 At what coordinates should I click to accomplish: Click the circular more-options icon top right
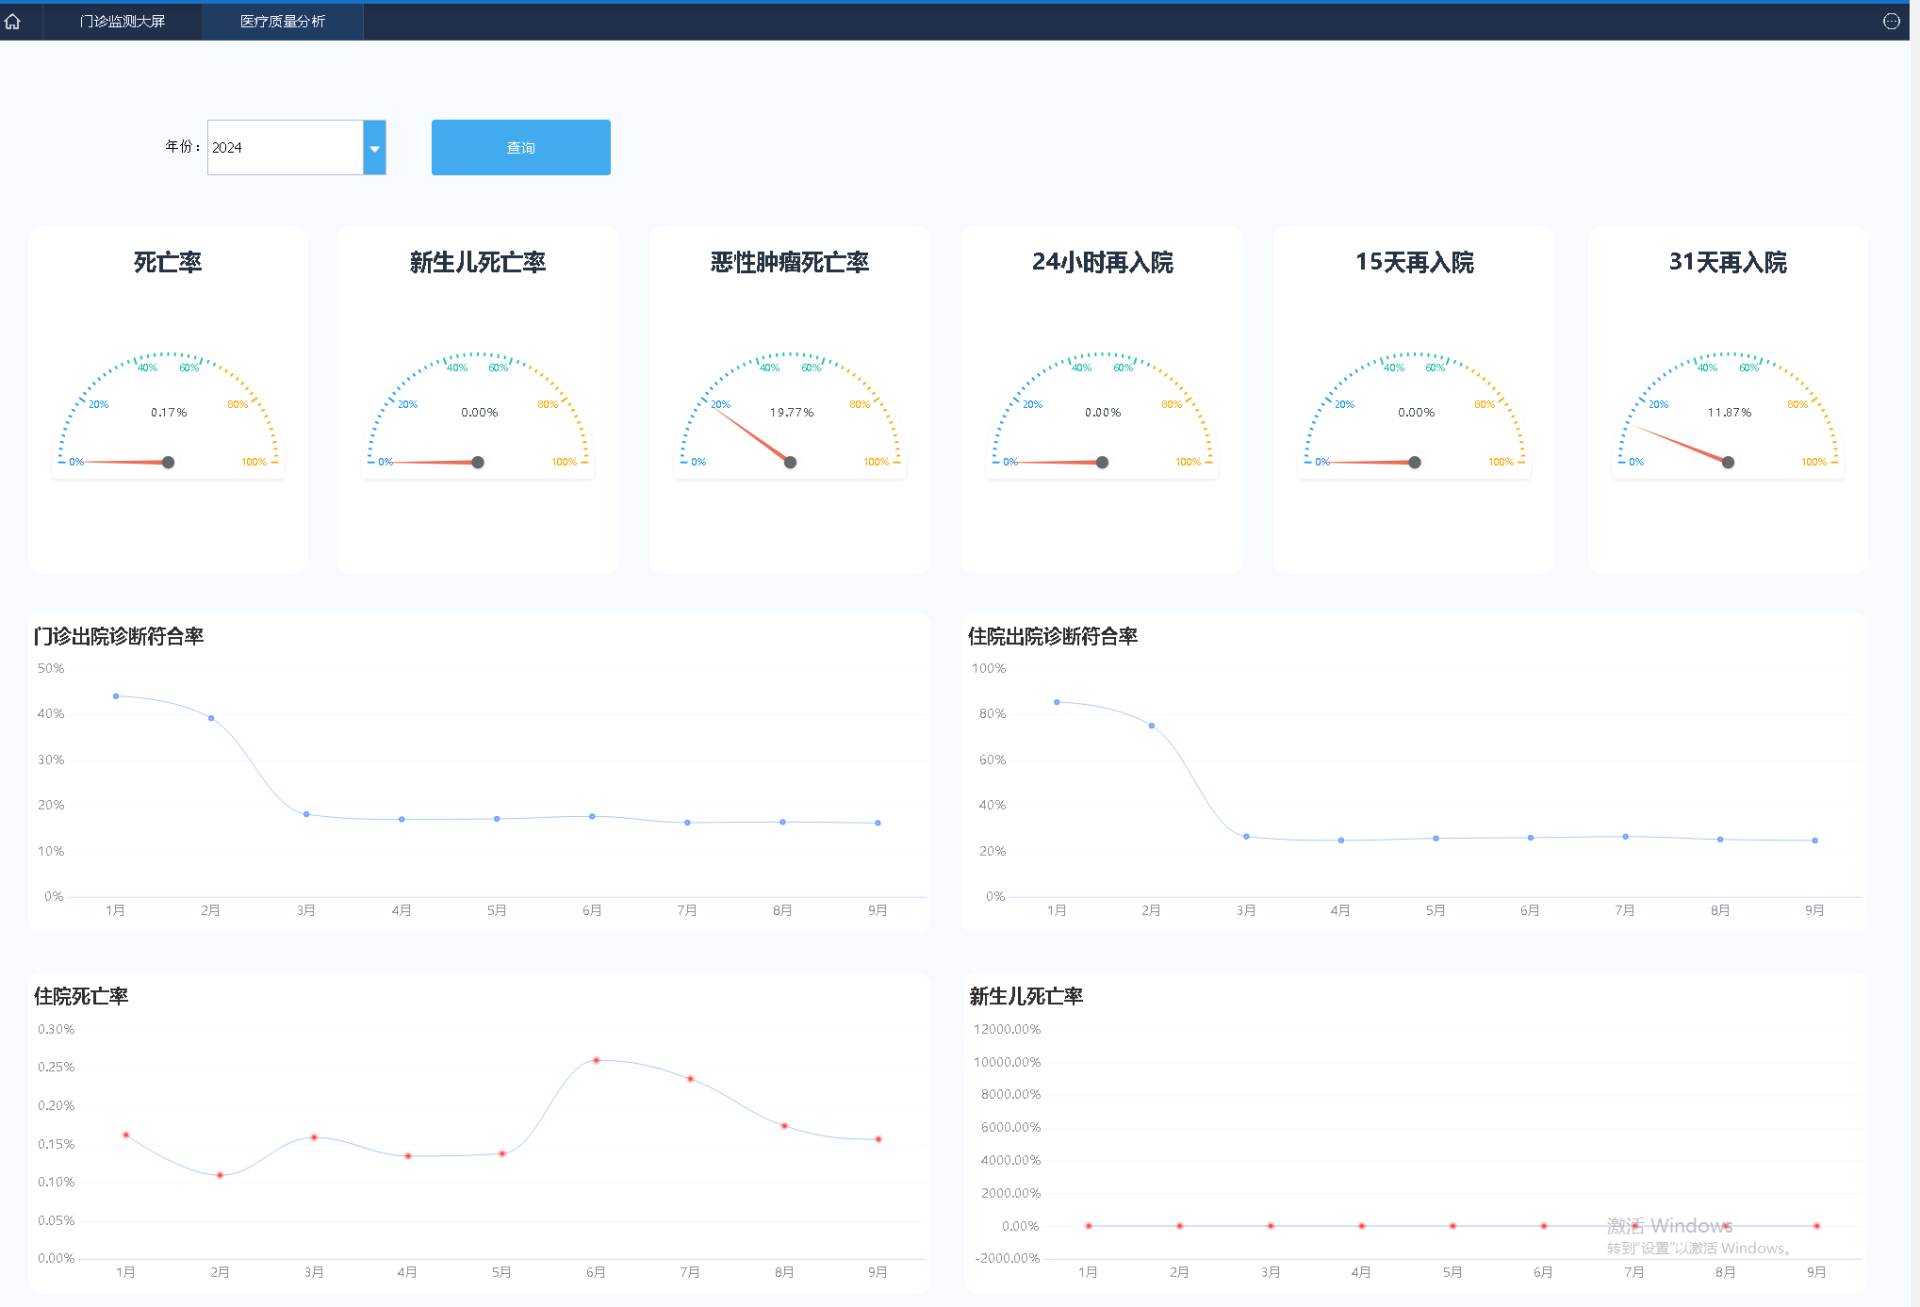tap(1890, 21)
